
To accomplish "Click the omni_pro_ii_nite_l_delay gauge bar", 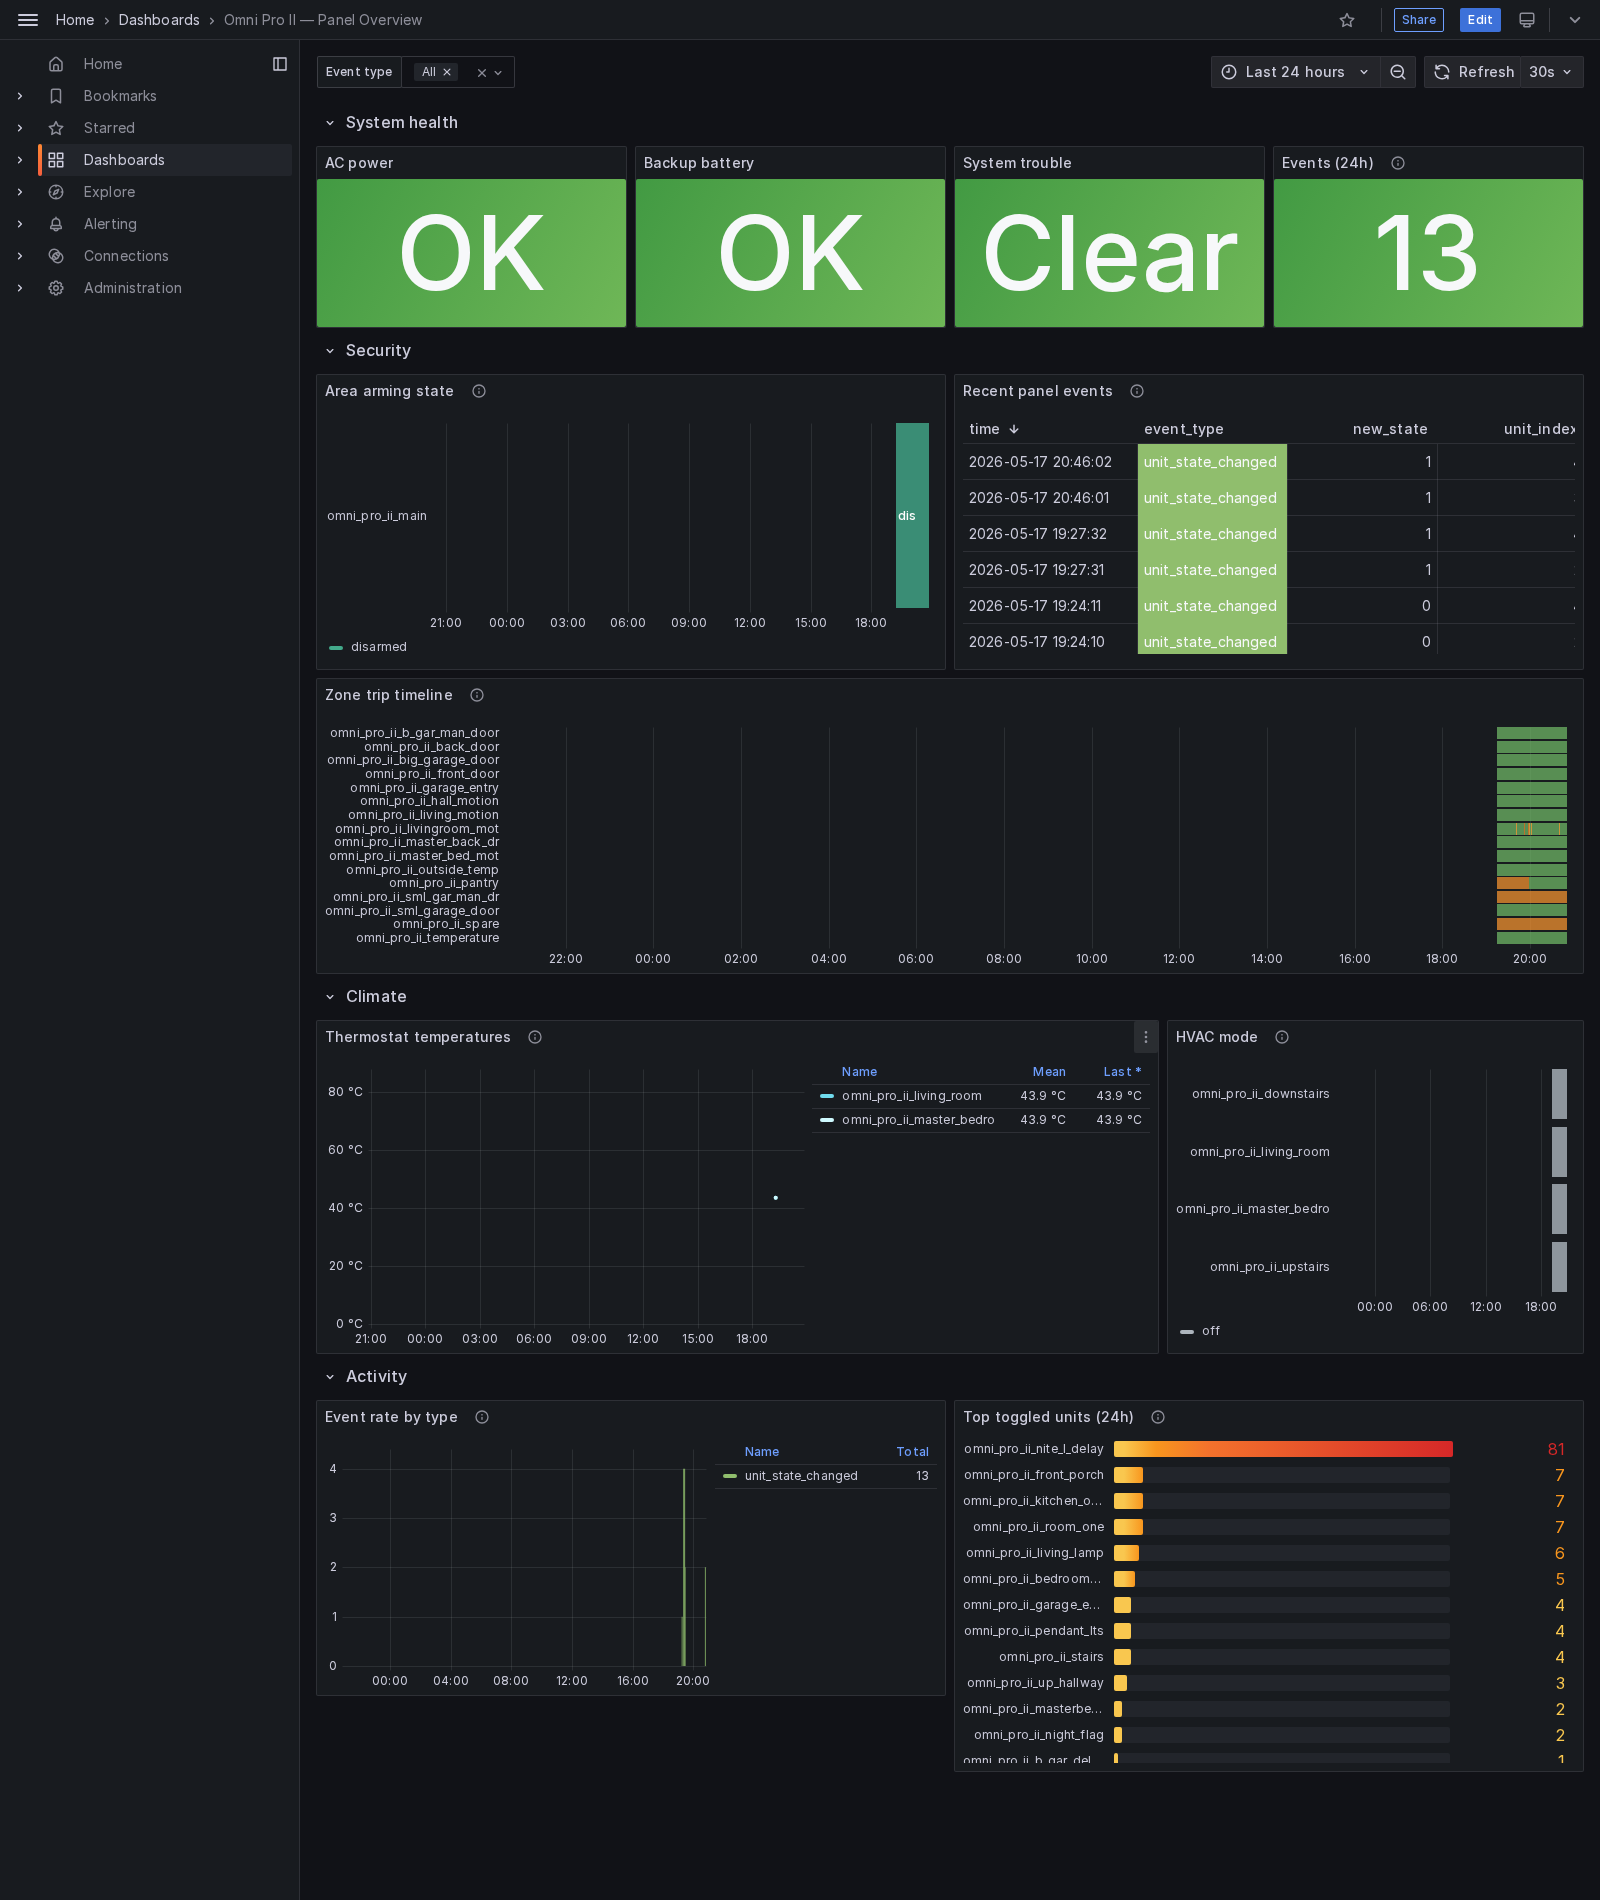I will click(1283, 1449).
